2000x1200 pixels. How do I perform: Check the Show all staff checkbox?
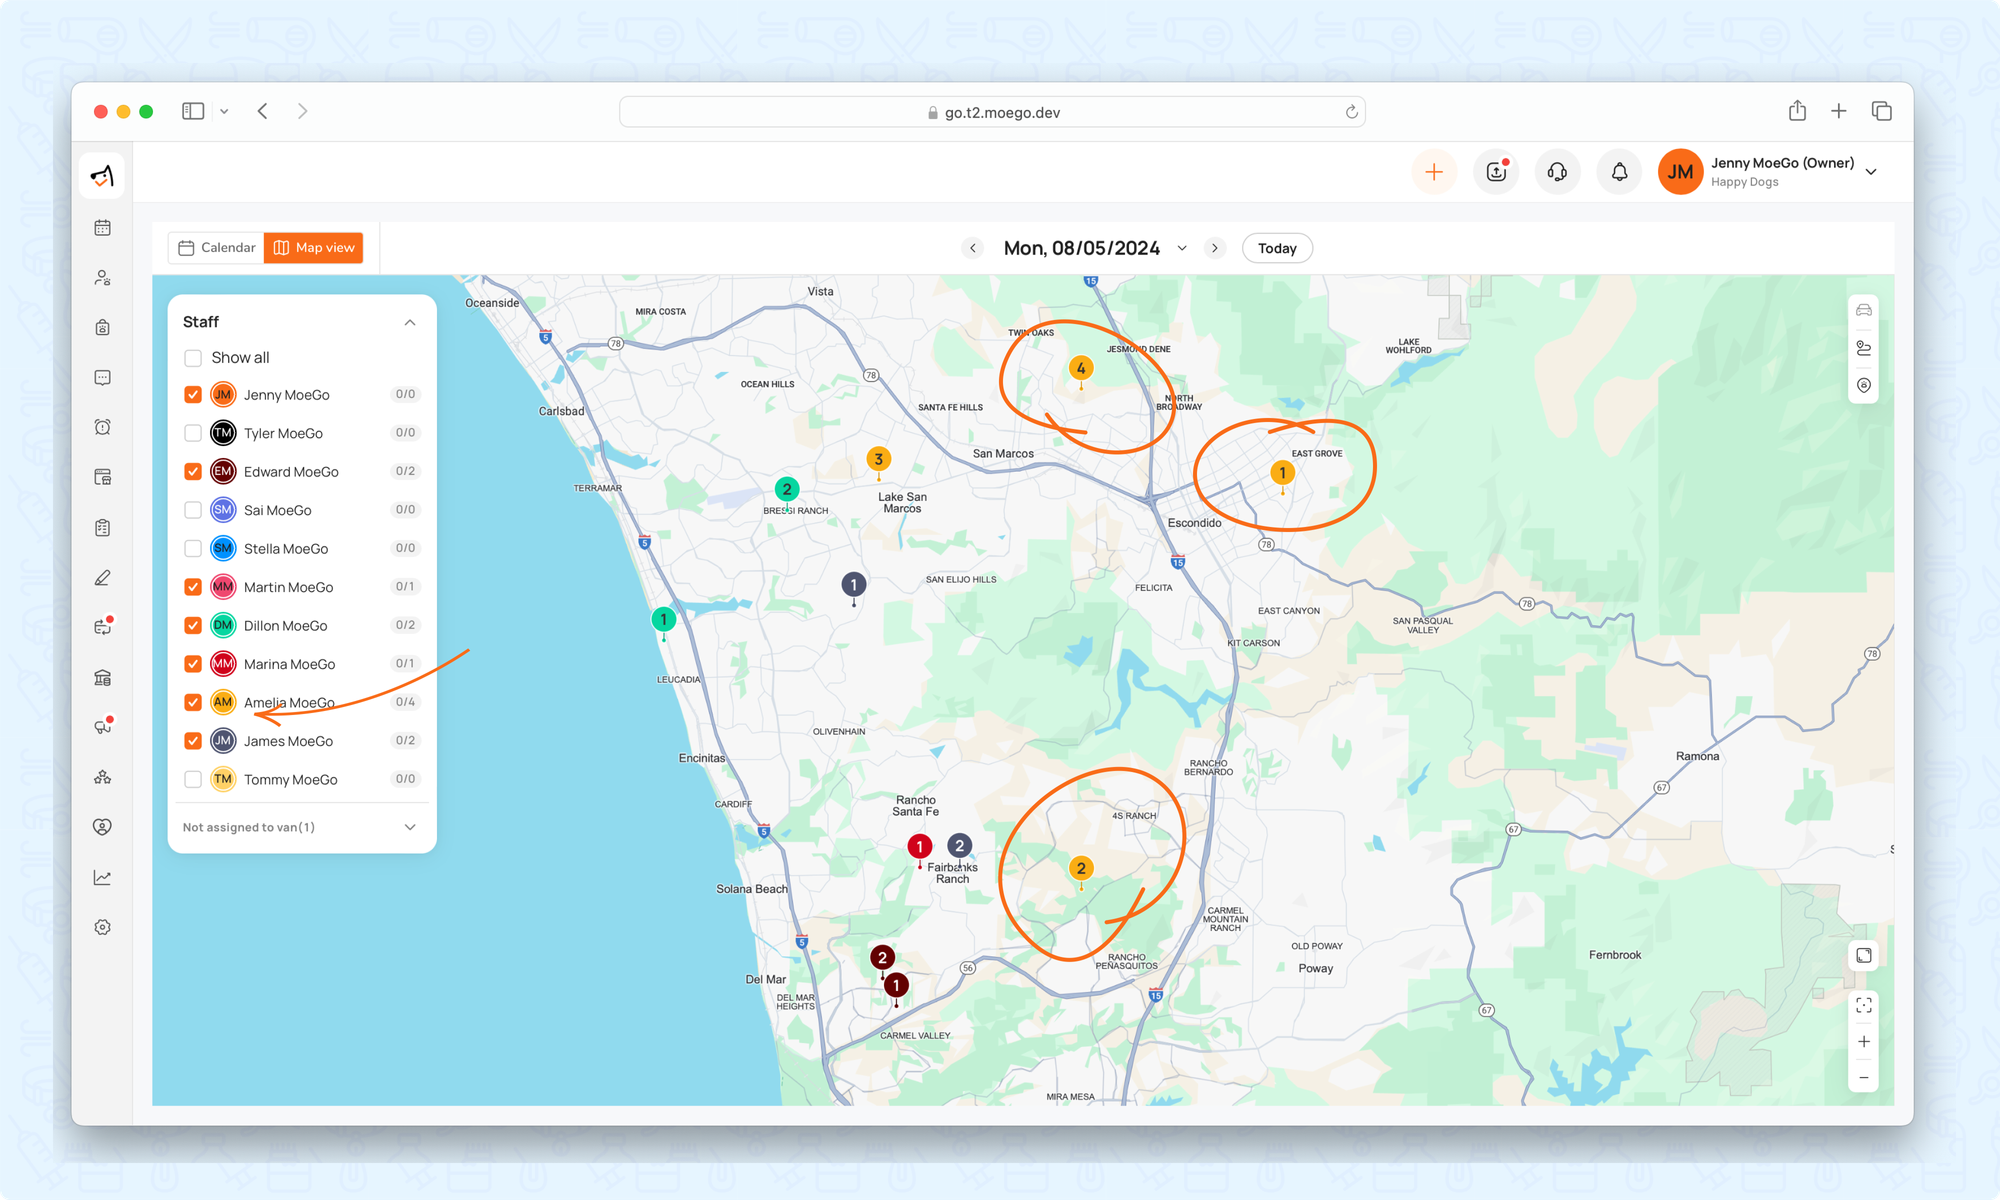pos(193,358)
